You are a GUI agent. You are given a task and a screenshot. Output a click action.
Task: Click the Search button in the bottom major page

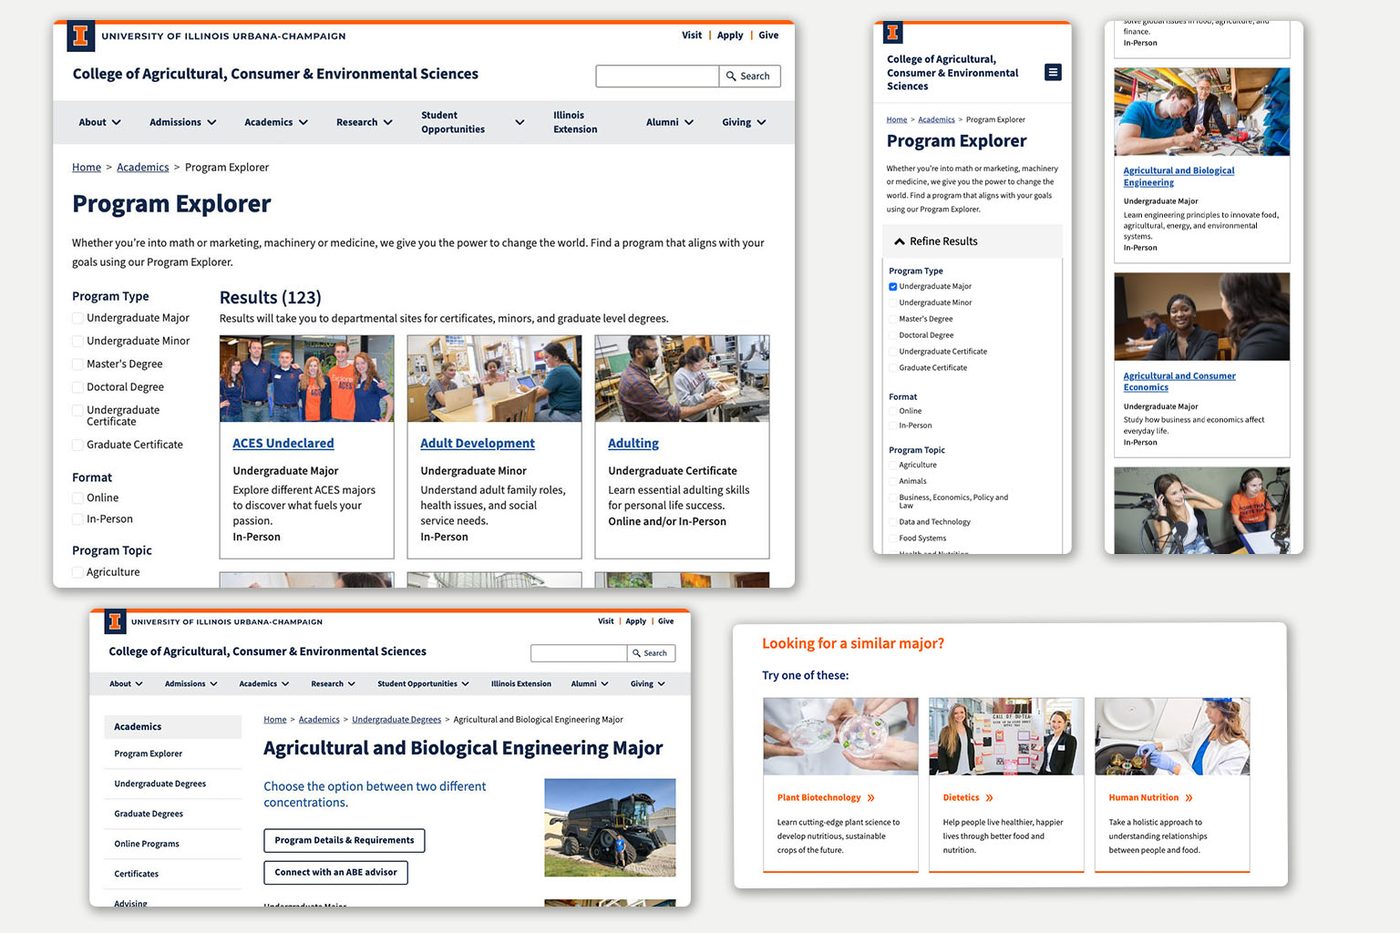click(650, 653)
